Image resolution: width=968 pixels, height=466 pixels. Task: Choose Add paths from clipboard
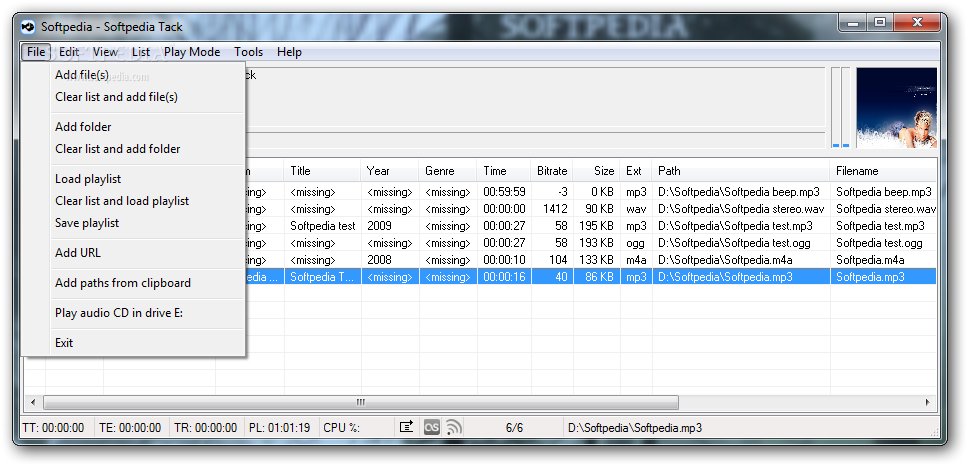134,283
